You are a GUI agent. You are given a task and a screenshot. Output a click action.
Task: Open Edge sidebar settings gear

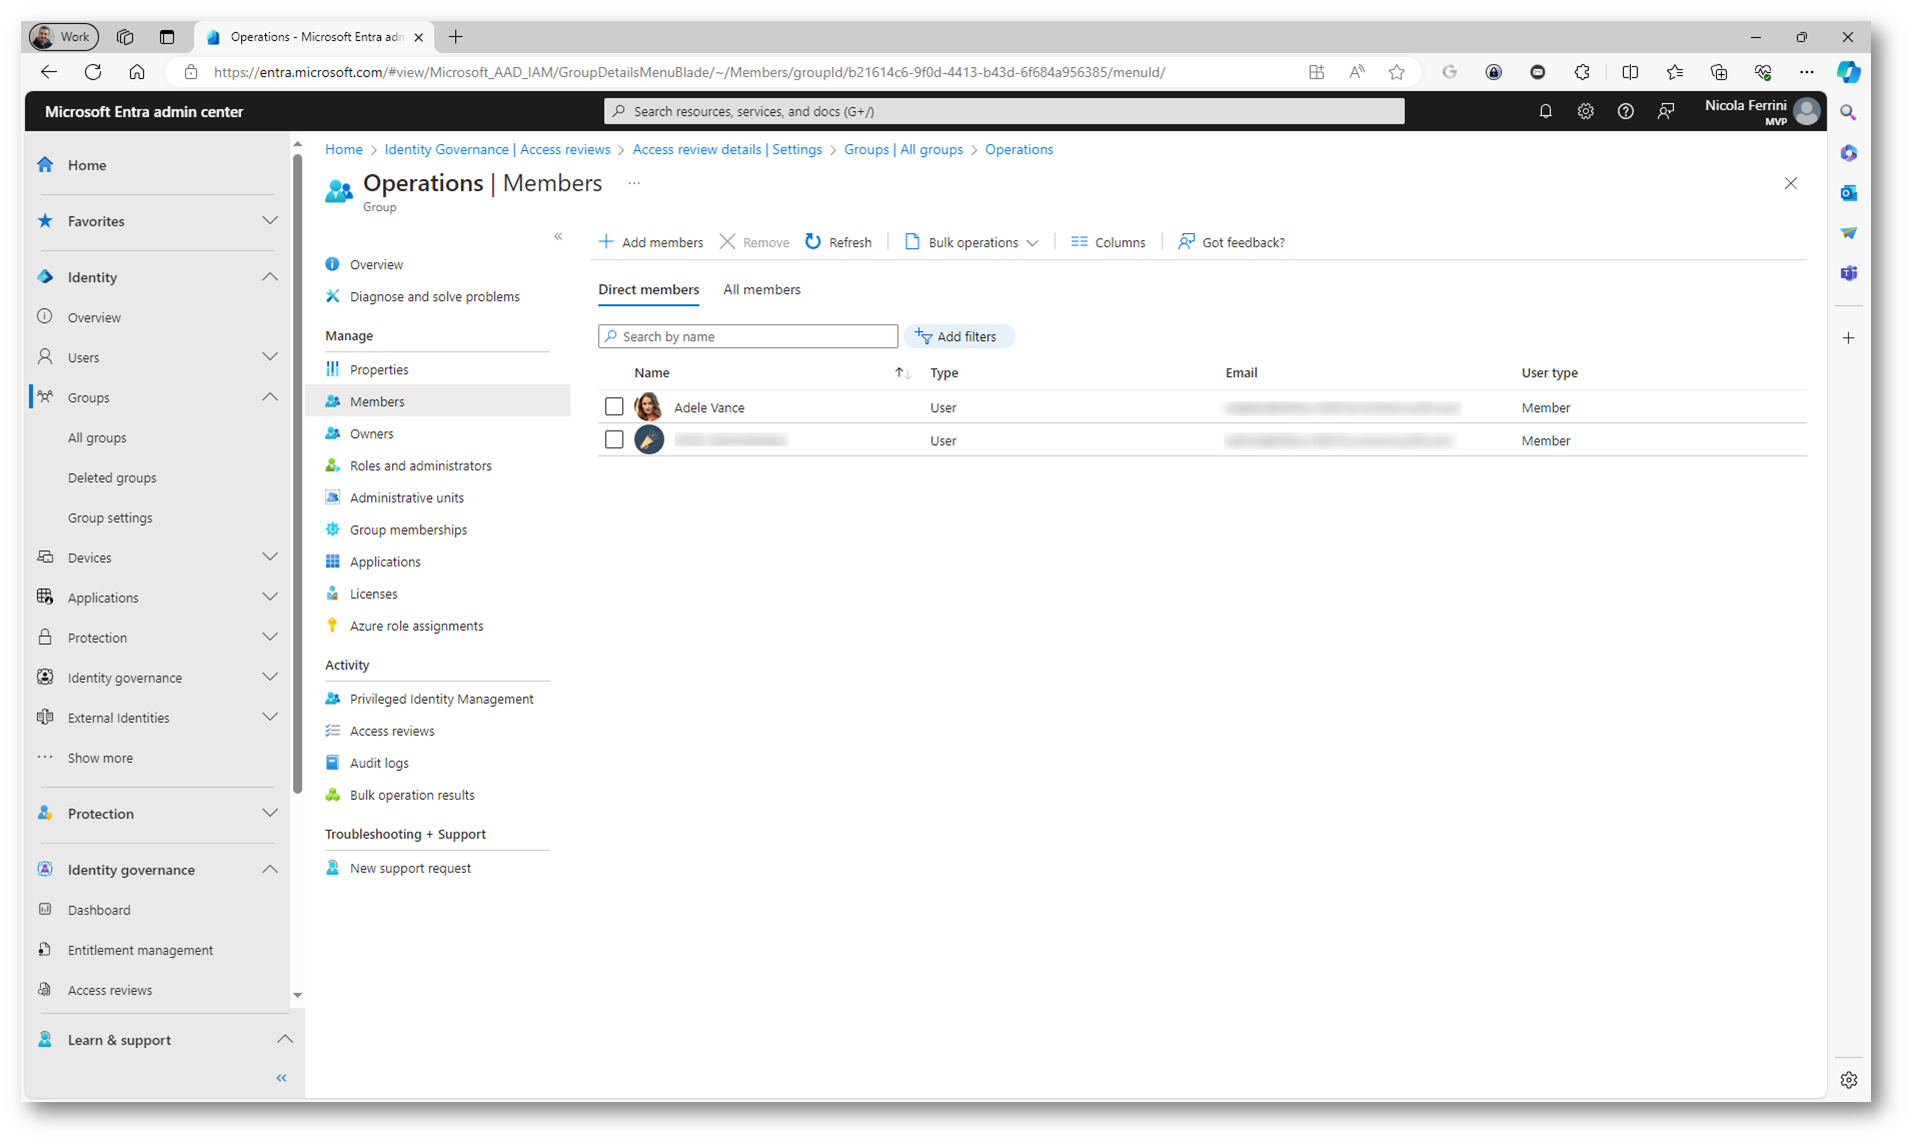1848,1080
